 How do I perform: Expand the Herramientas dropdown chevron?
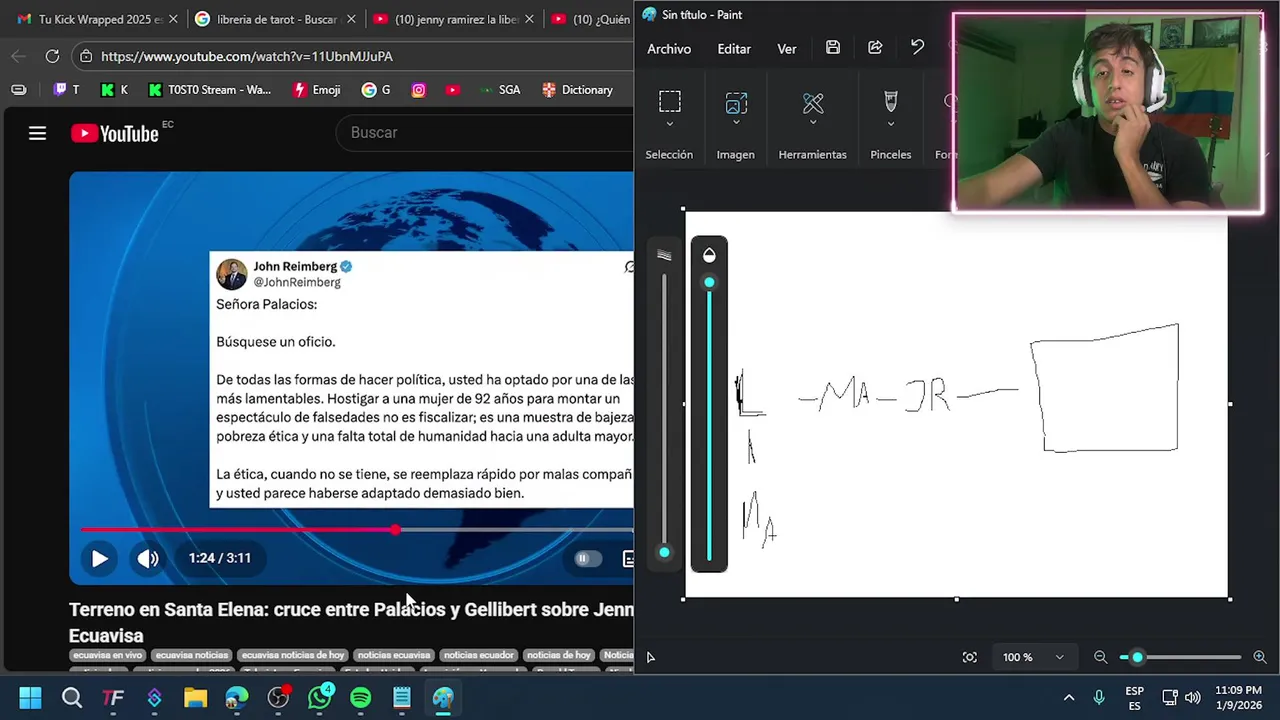coord(813,124)
